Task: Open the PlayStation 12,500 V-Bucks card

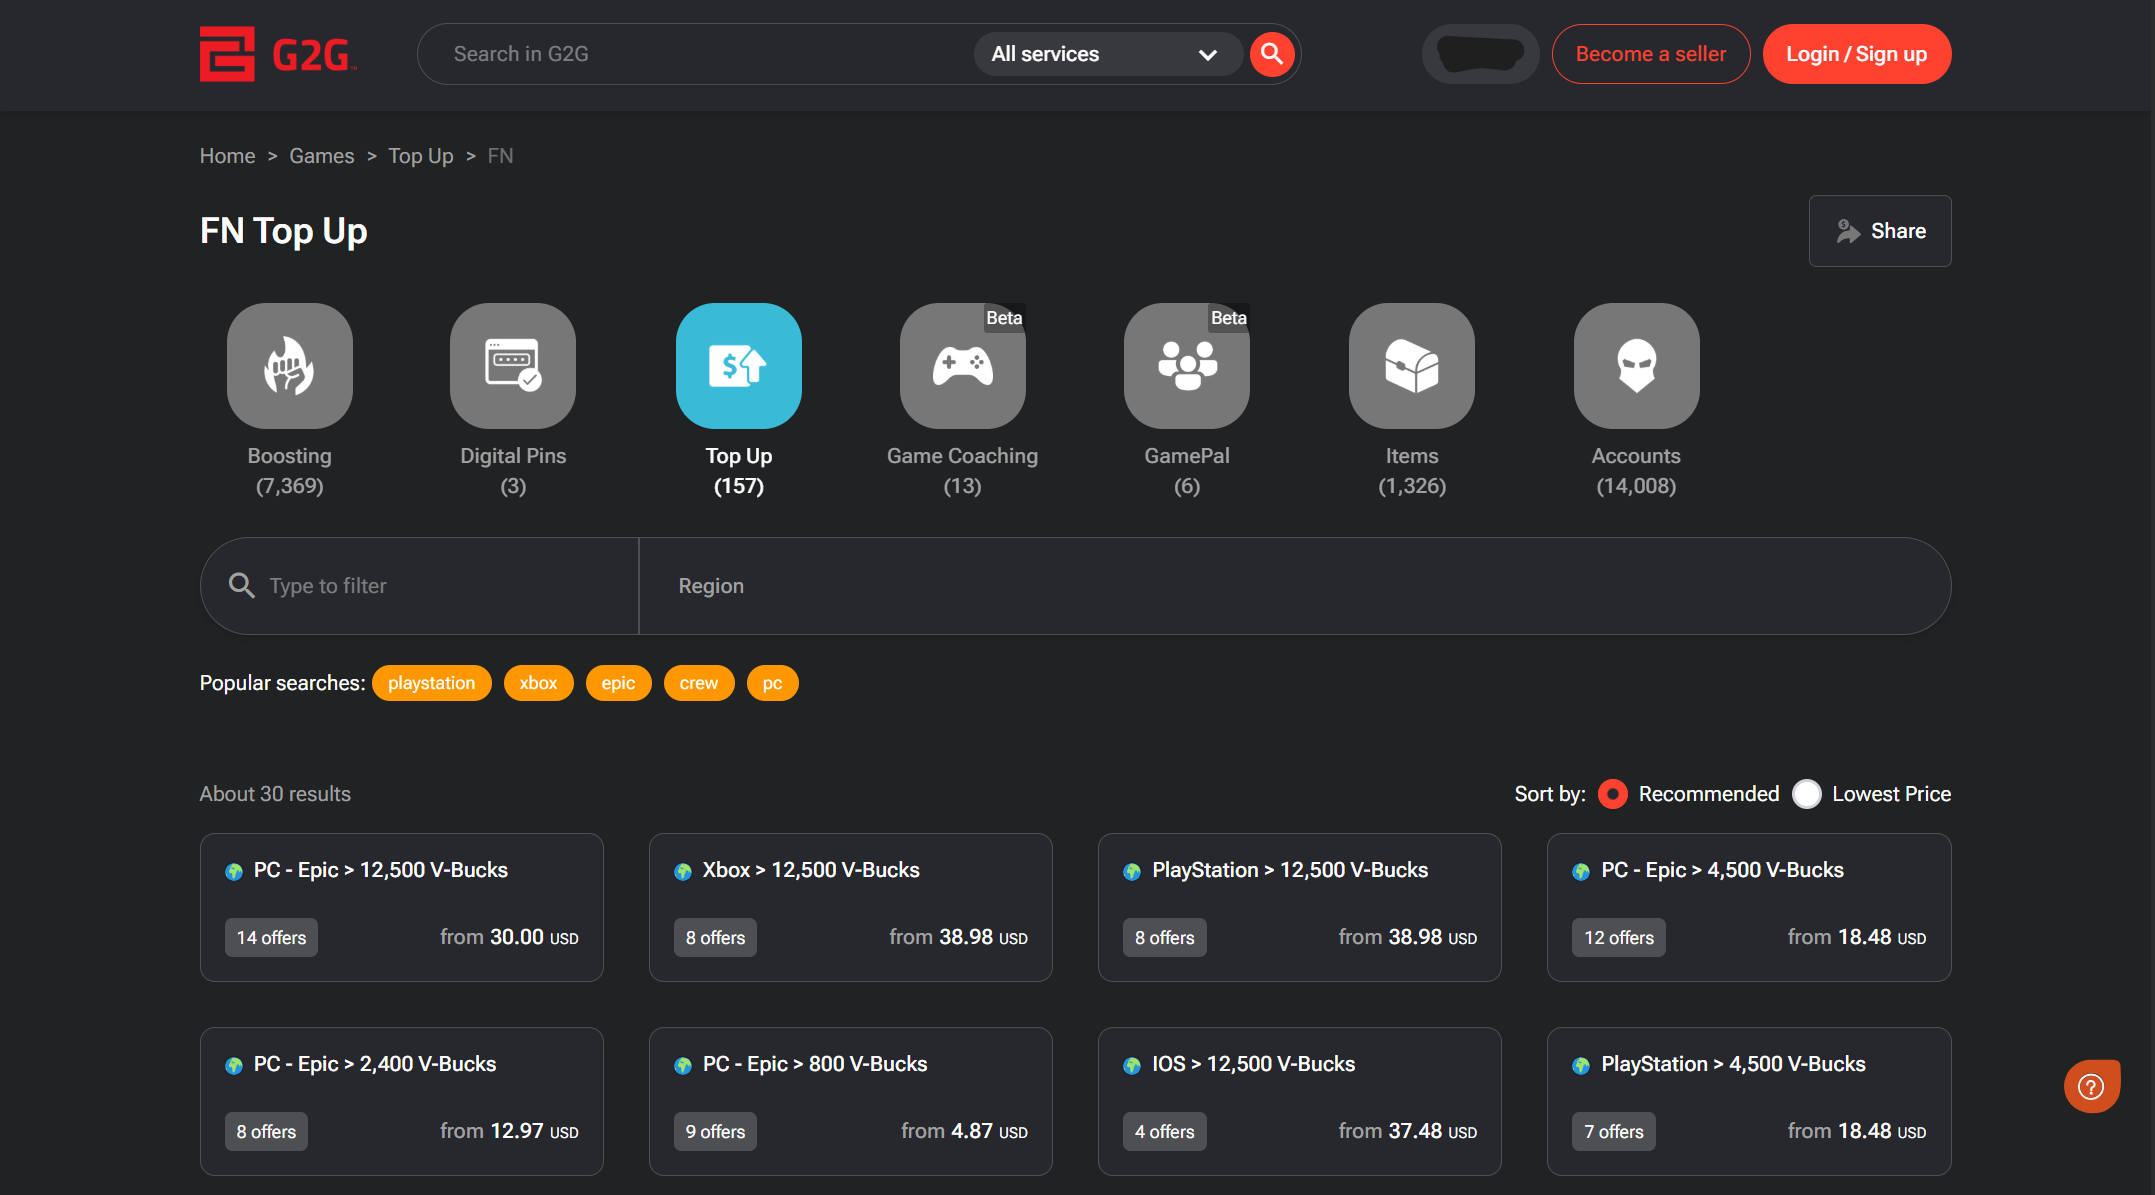Action: [1300, 907]
